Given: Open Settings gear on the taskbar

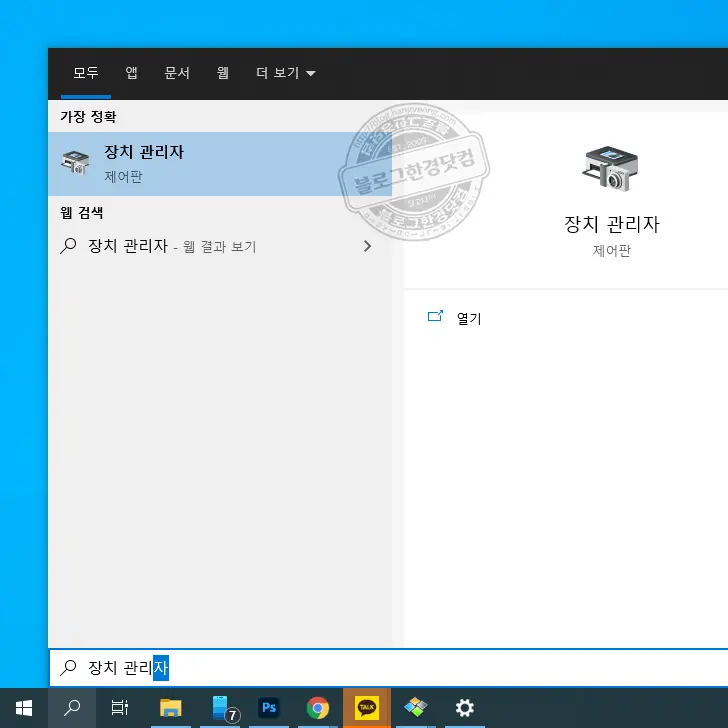Looking at the screenshot, I should click(x=464, y=708).
